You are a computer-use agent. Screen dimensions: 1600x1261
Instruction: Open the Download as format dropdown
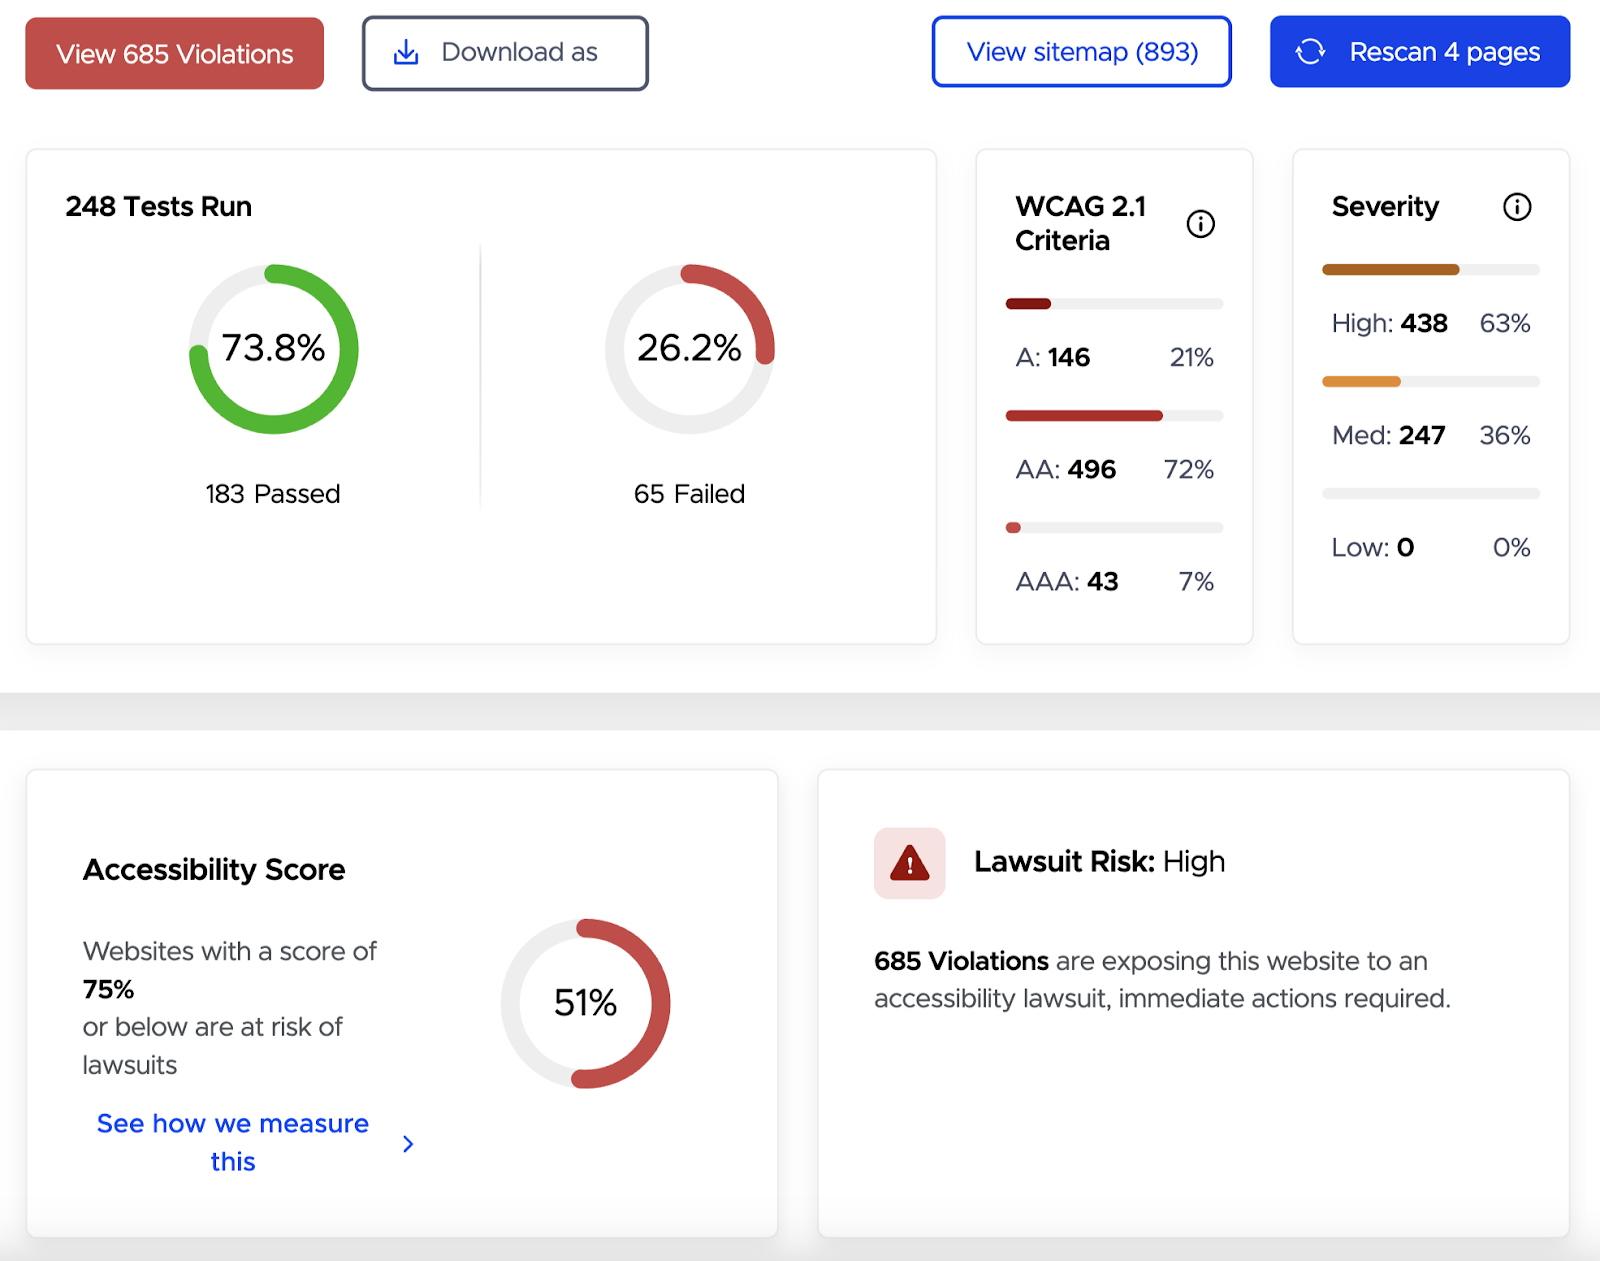click(x=505, y=52)
